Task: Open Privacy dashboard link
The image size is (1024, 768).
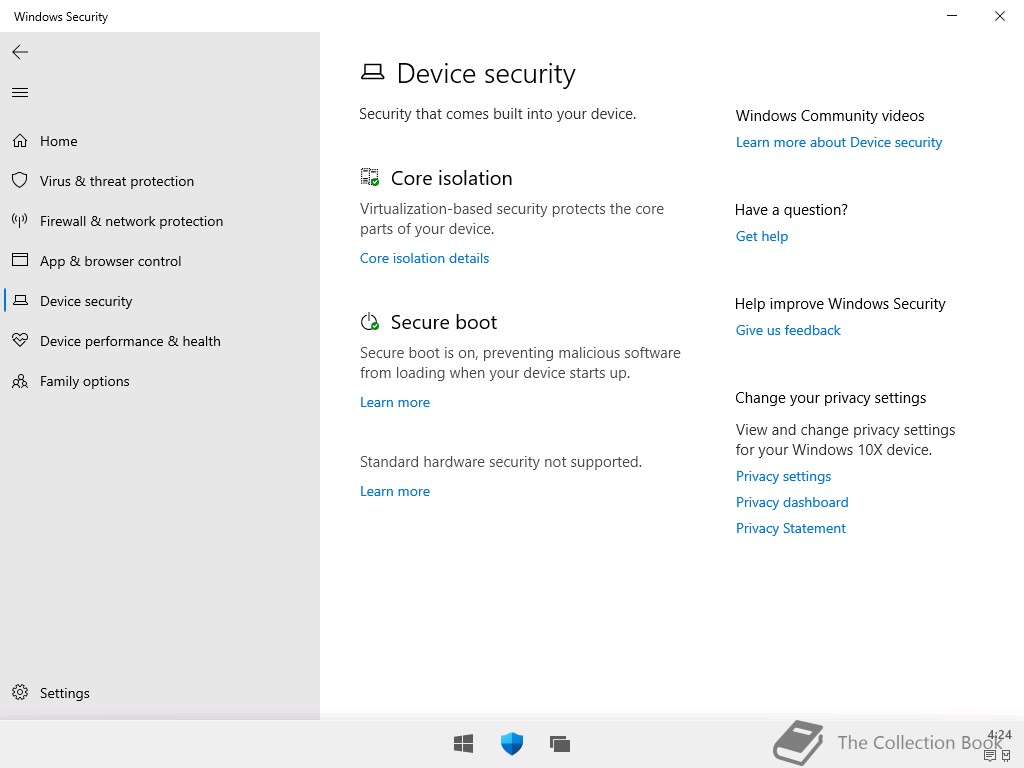Action: (792, 502)
